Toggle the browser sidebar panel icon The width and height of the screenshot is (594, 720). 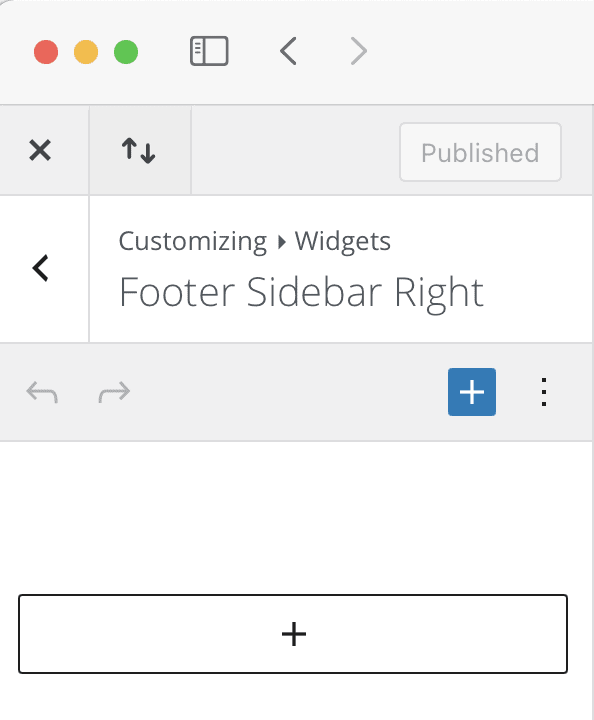(x=209, y=51)
